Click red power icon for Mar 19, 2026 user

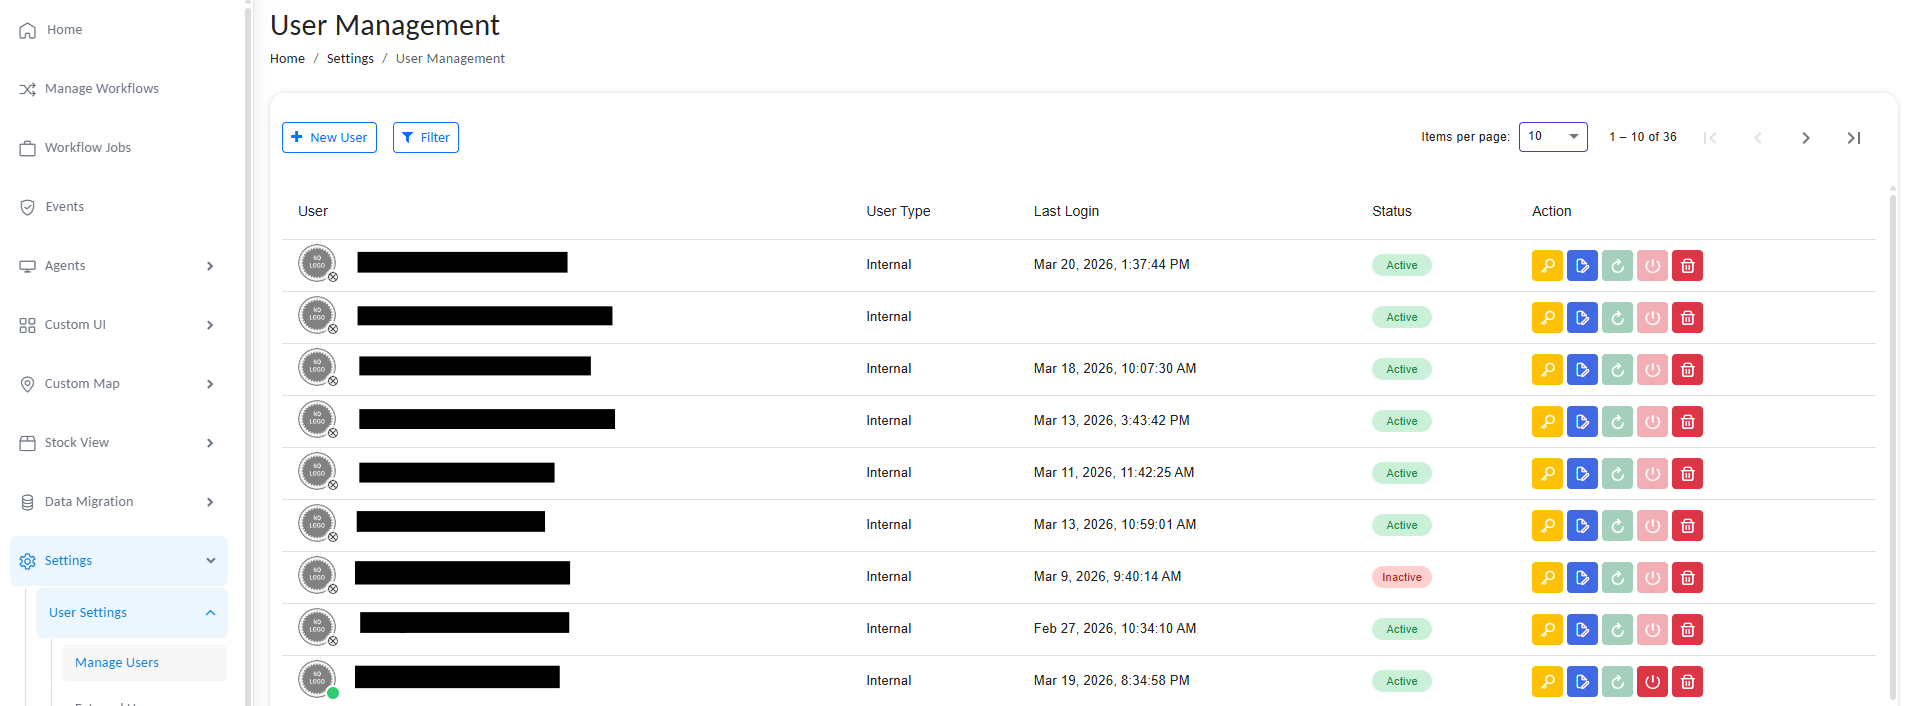[1652, 681]
